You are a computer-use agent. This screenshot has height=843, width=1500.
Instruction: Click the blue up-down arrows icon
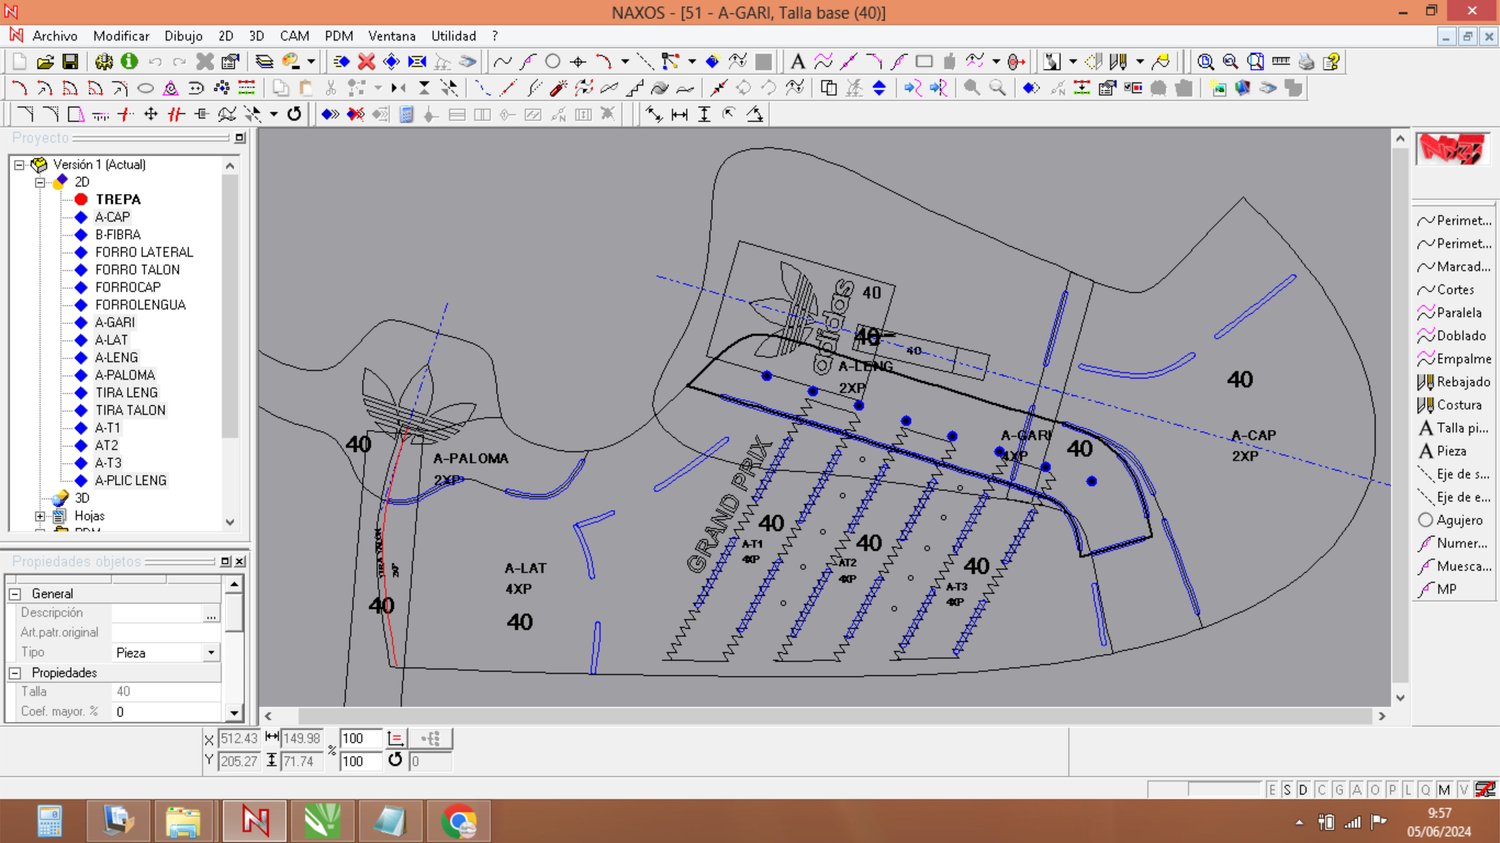pos(879,88)
